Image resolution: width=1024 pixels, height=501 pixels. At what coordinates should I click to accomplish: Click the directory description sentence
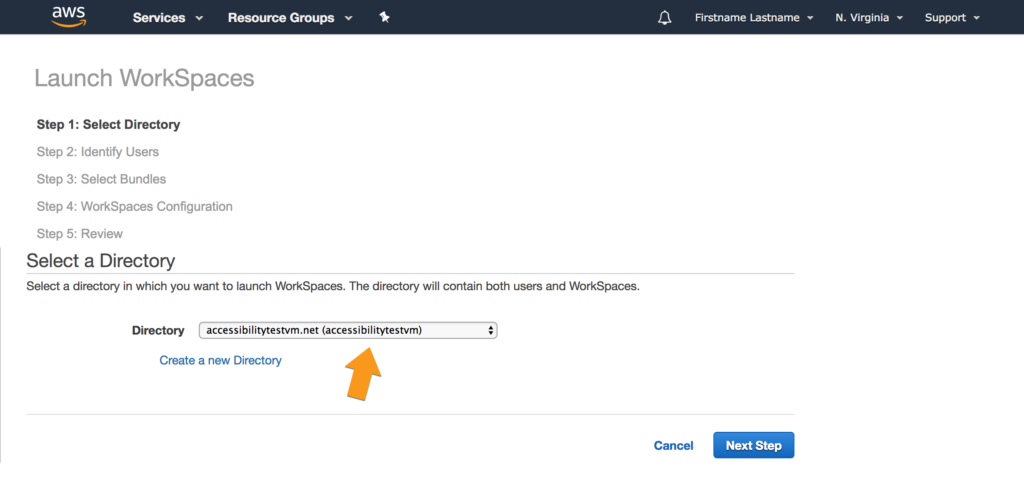click(333, 286)
